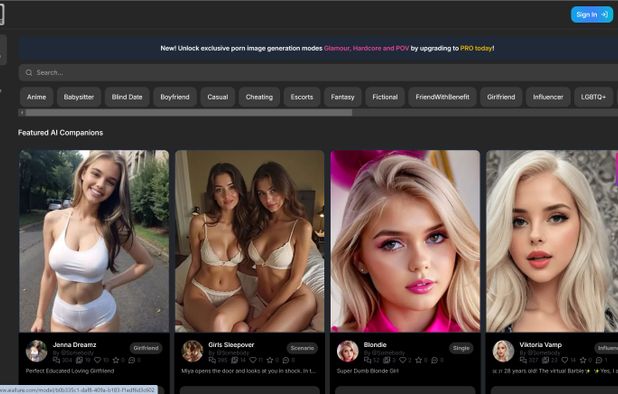Click the image count icon on Viktoria Vamp
This screenshot has width=618, height=394.
pos(545,360)
